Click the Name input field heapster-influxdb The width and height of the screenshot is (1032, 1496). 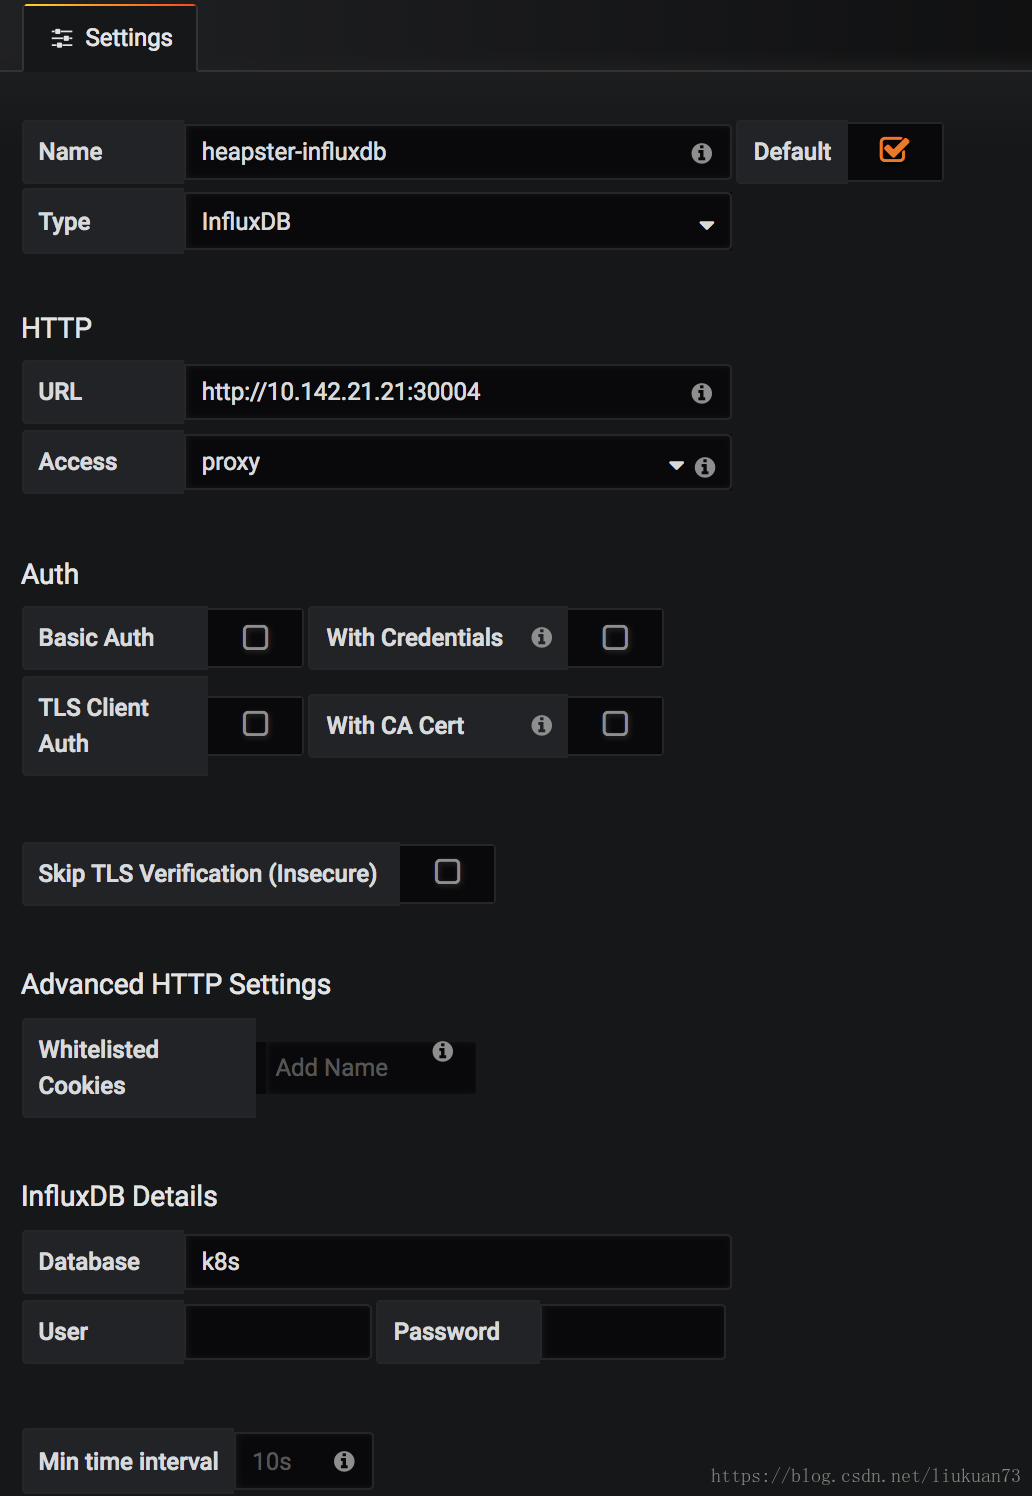[x=458, y=152]
